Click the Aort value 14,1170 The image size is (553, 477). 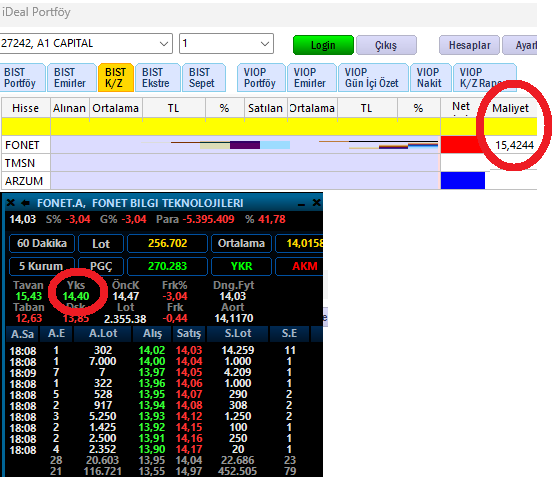234,318
